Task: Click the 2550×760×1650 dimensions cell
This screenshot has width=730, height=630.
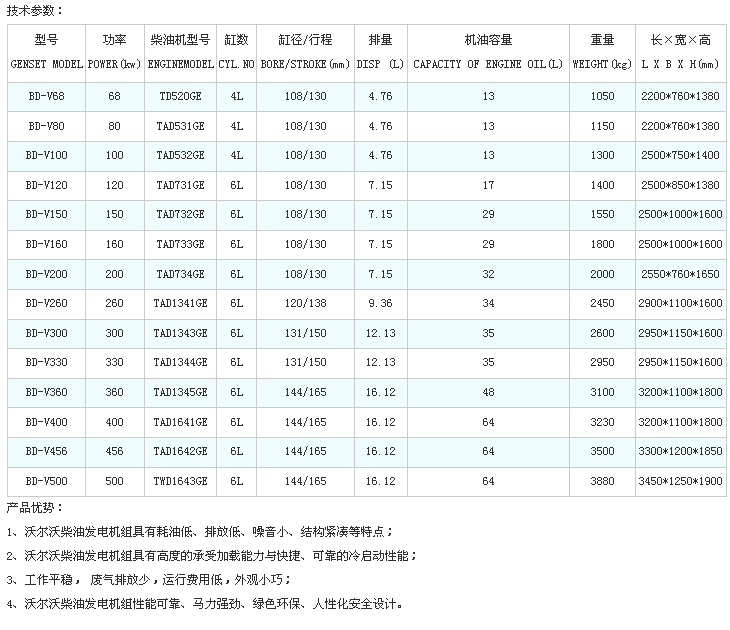Action: pyautogui.click(x=680, y=274)
